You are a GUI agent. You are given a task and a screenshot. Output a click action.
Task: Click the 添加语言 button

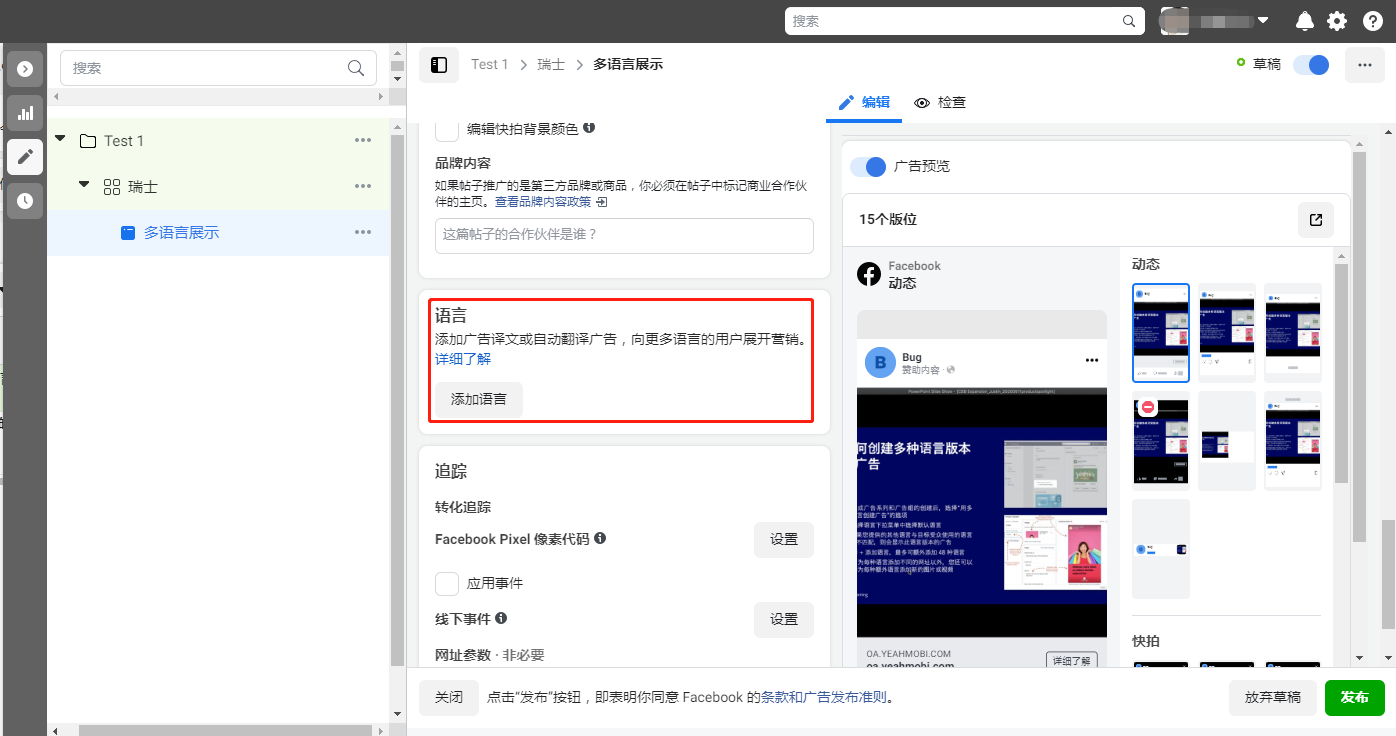pos(479,399)
